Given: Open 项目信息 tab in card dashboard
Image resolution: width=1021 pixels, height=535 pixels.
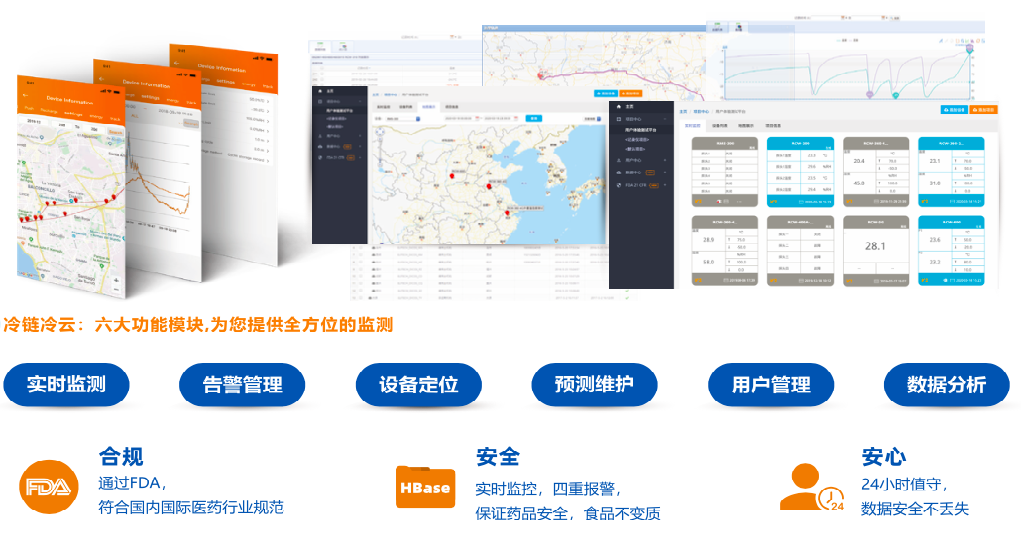Looking at the screenshot, I should coord(773,126).
